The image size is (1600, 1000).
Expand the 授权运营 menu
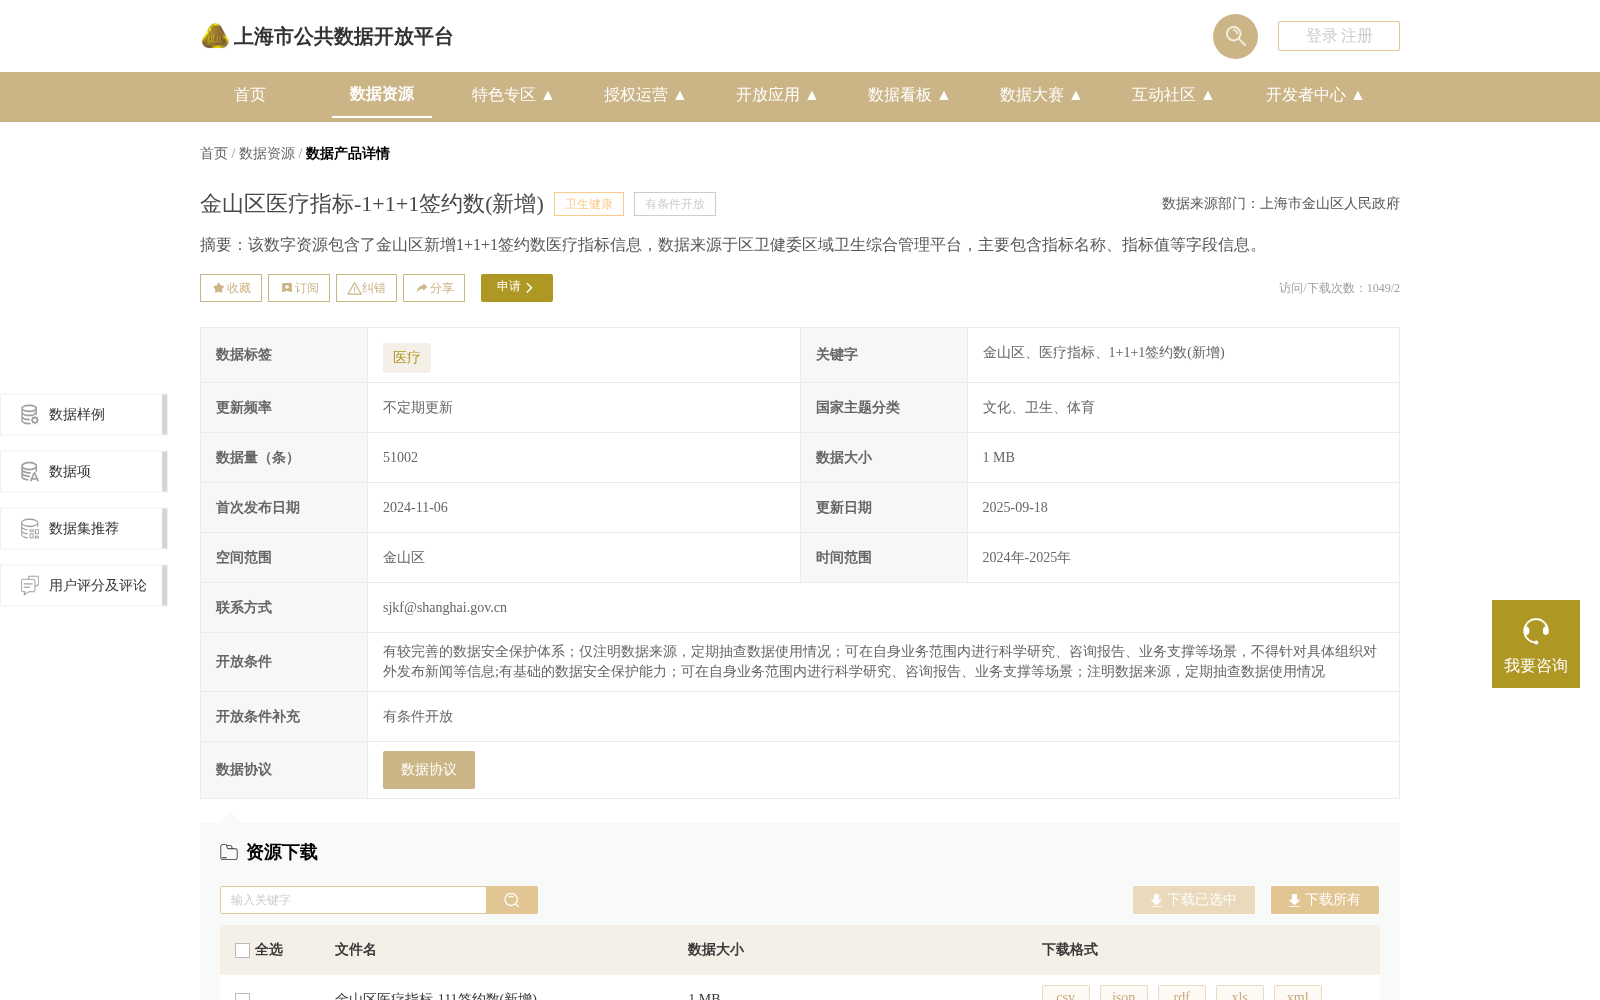pos(645,95)
